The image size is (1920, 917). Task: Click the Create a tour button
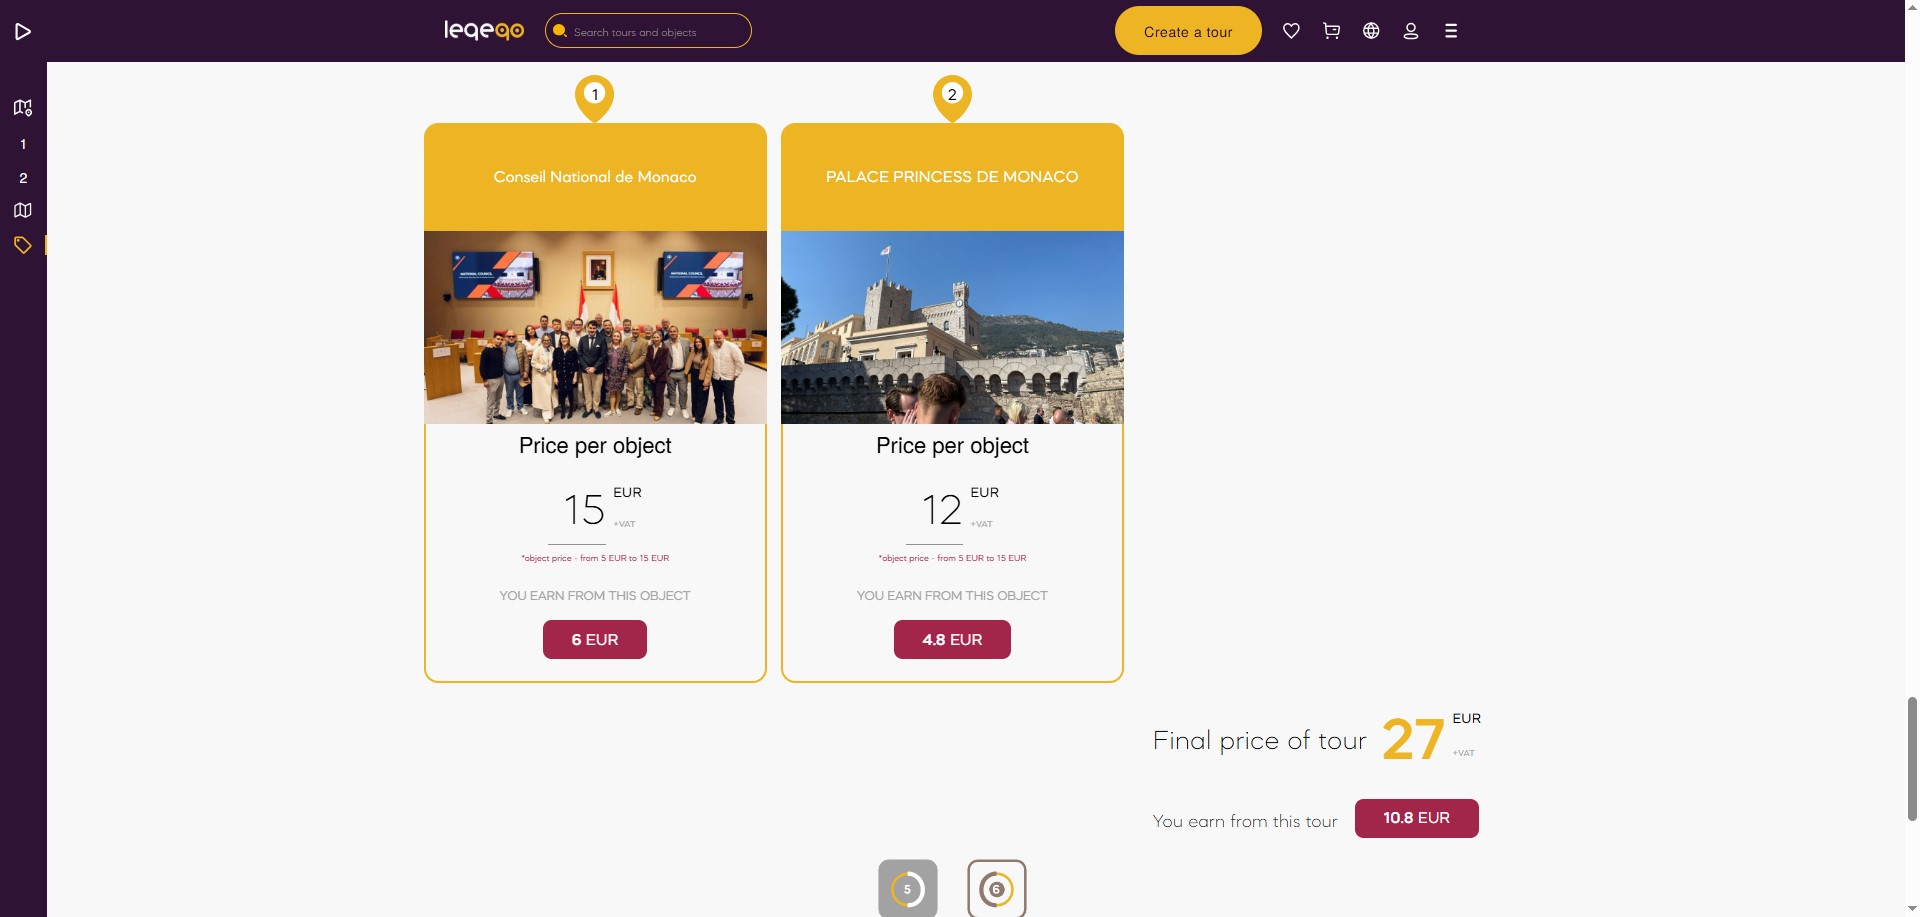click(1188, 31)
